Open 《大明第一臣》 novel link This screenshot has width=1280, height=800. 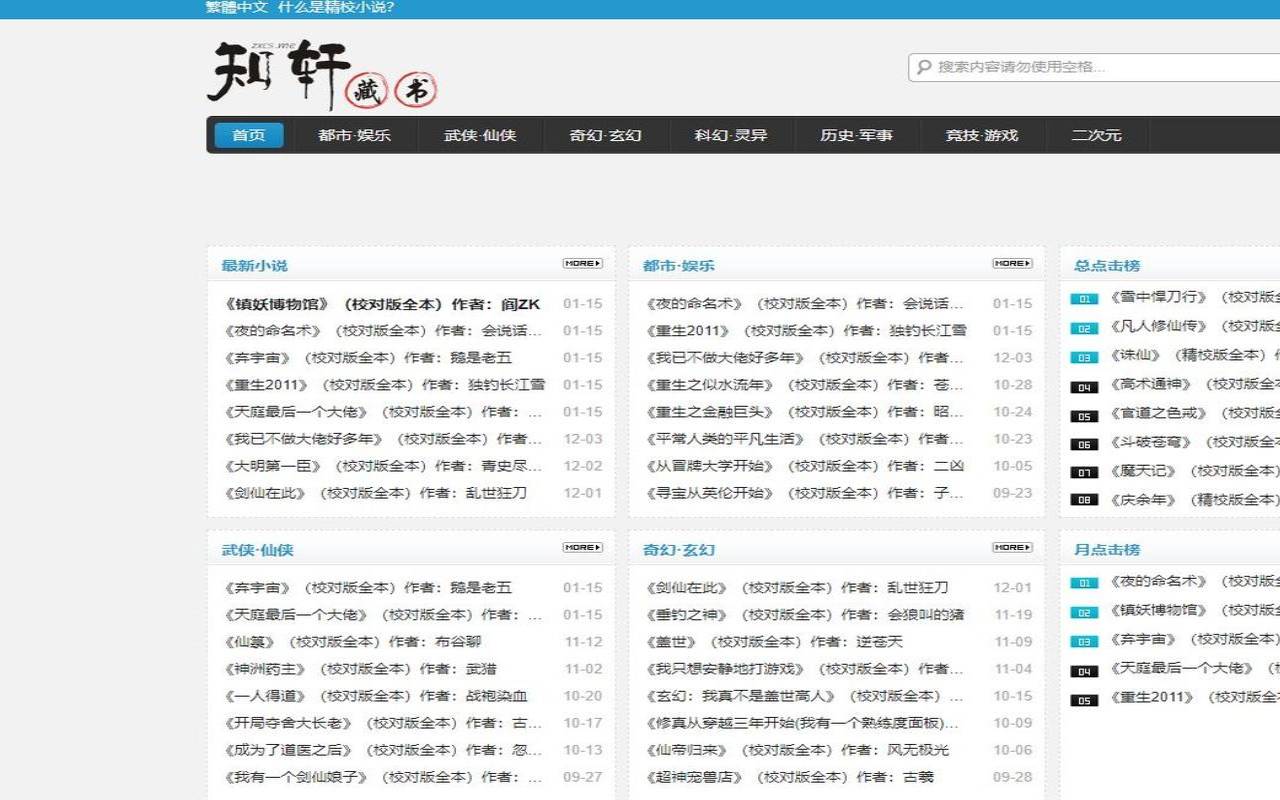tap(382, 466)
